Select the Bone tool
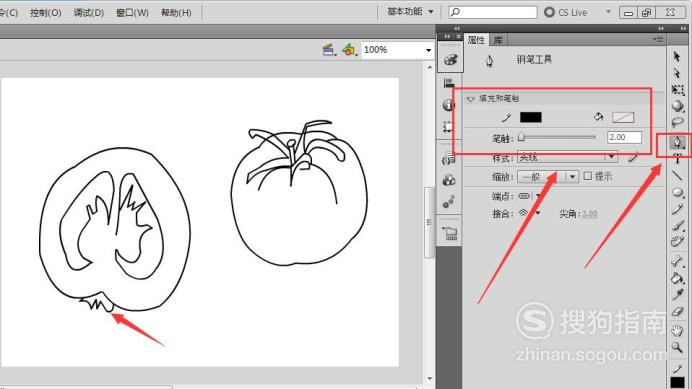 pos(677,261)
